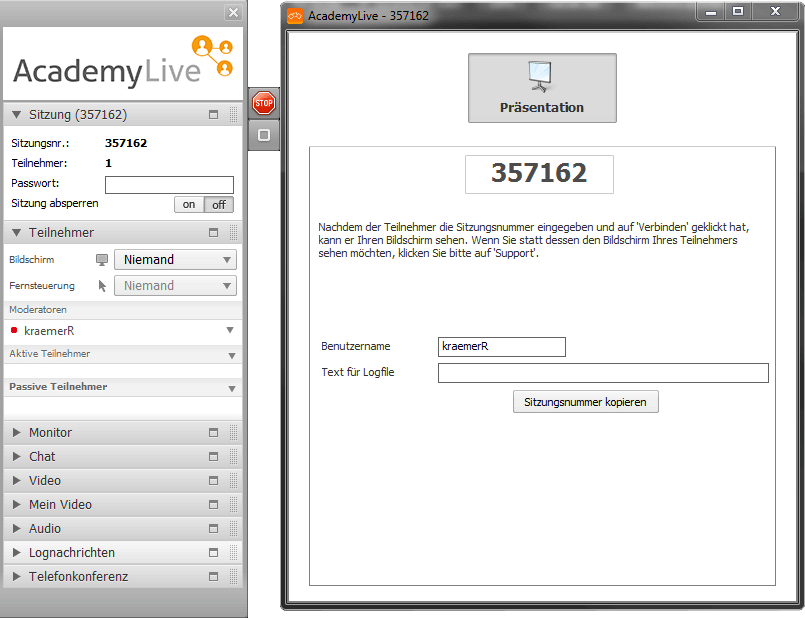Detach the Telefonkonferenz panel window icon

click(214, 576)
